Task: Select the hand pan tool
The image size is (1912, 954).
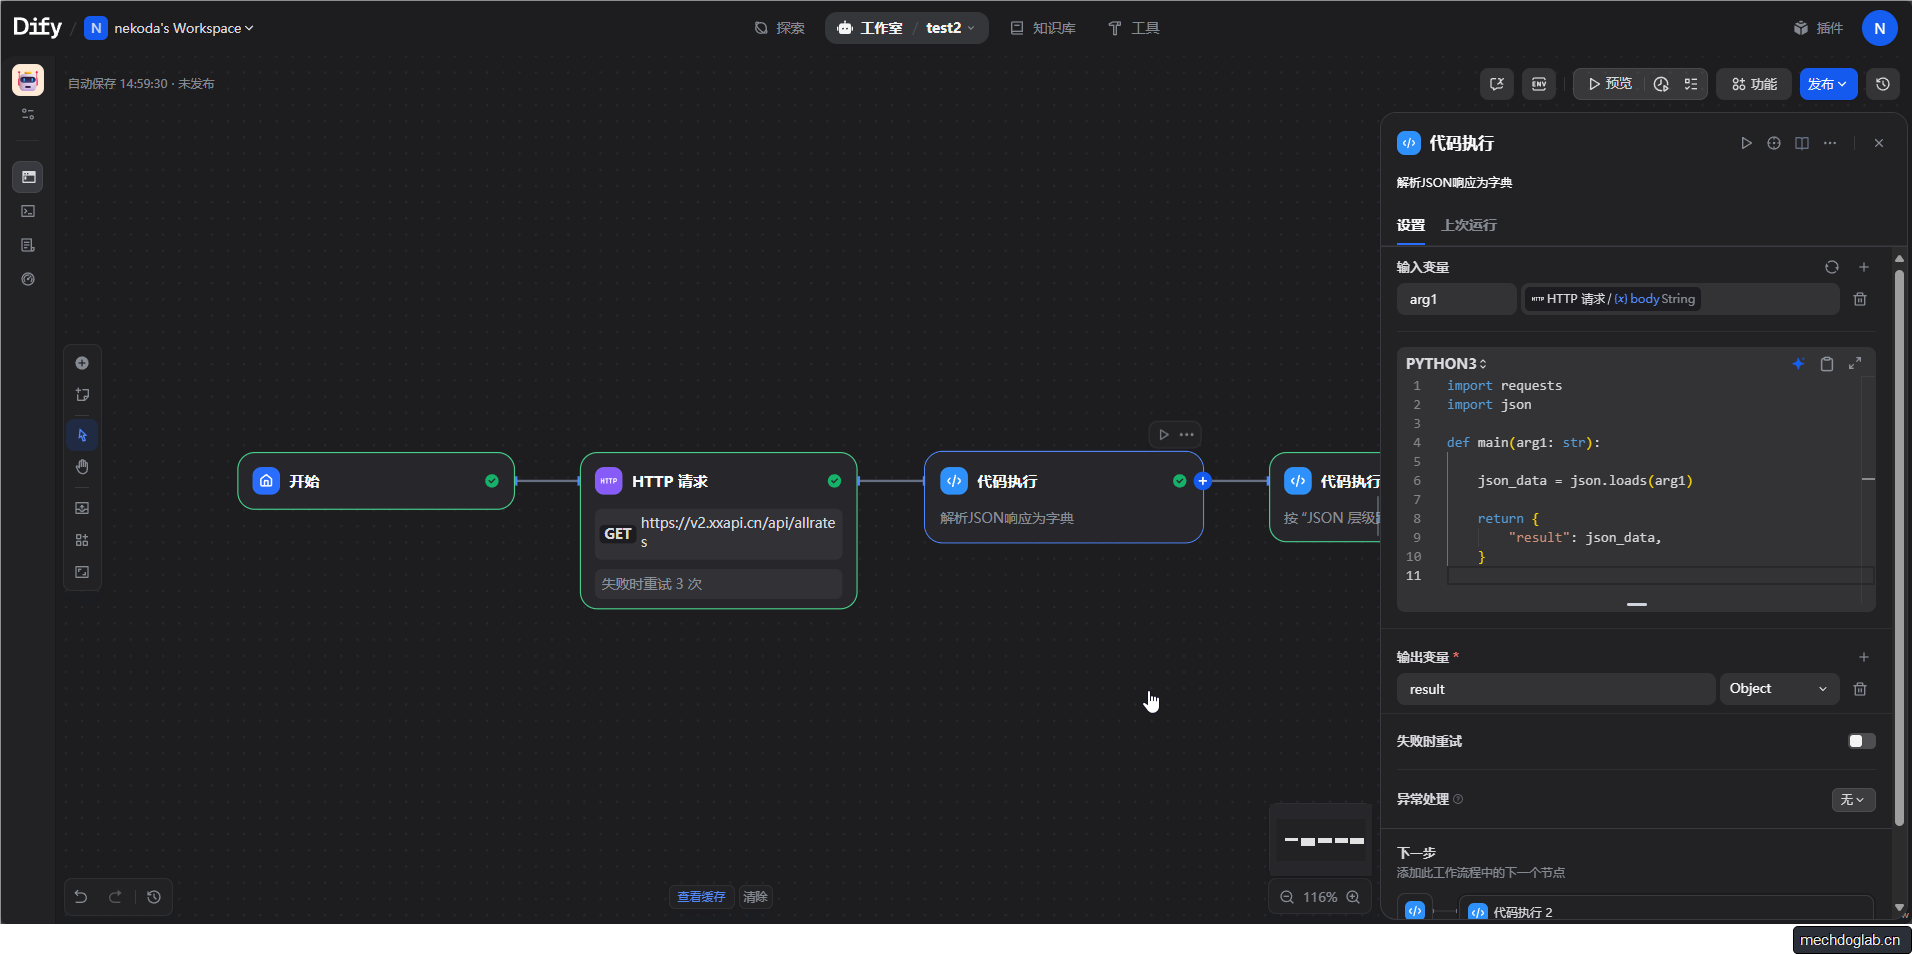Action: tap(82, 467)
